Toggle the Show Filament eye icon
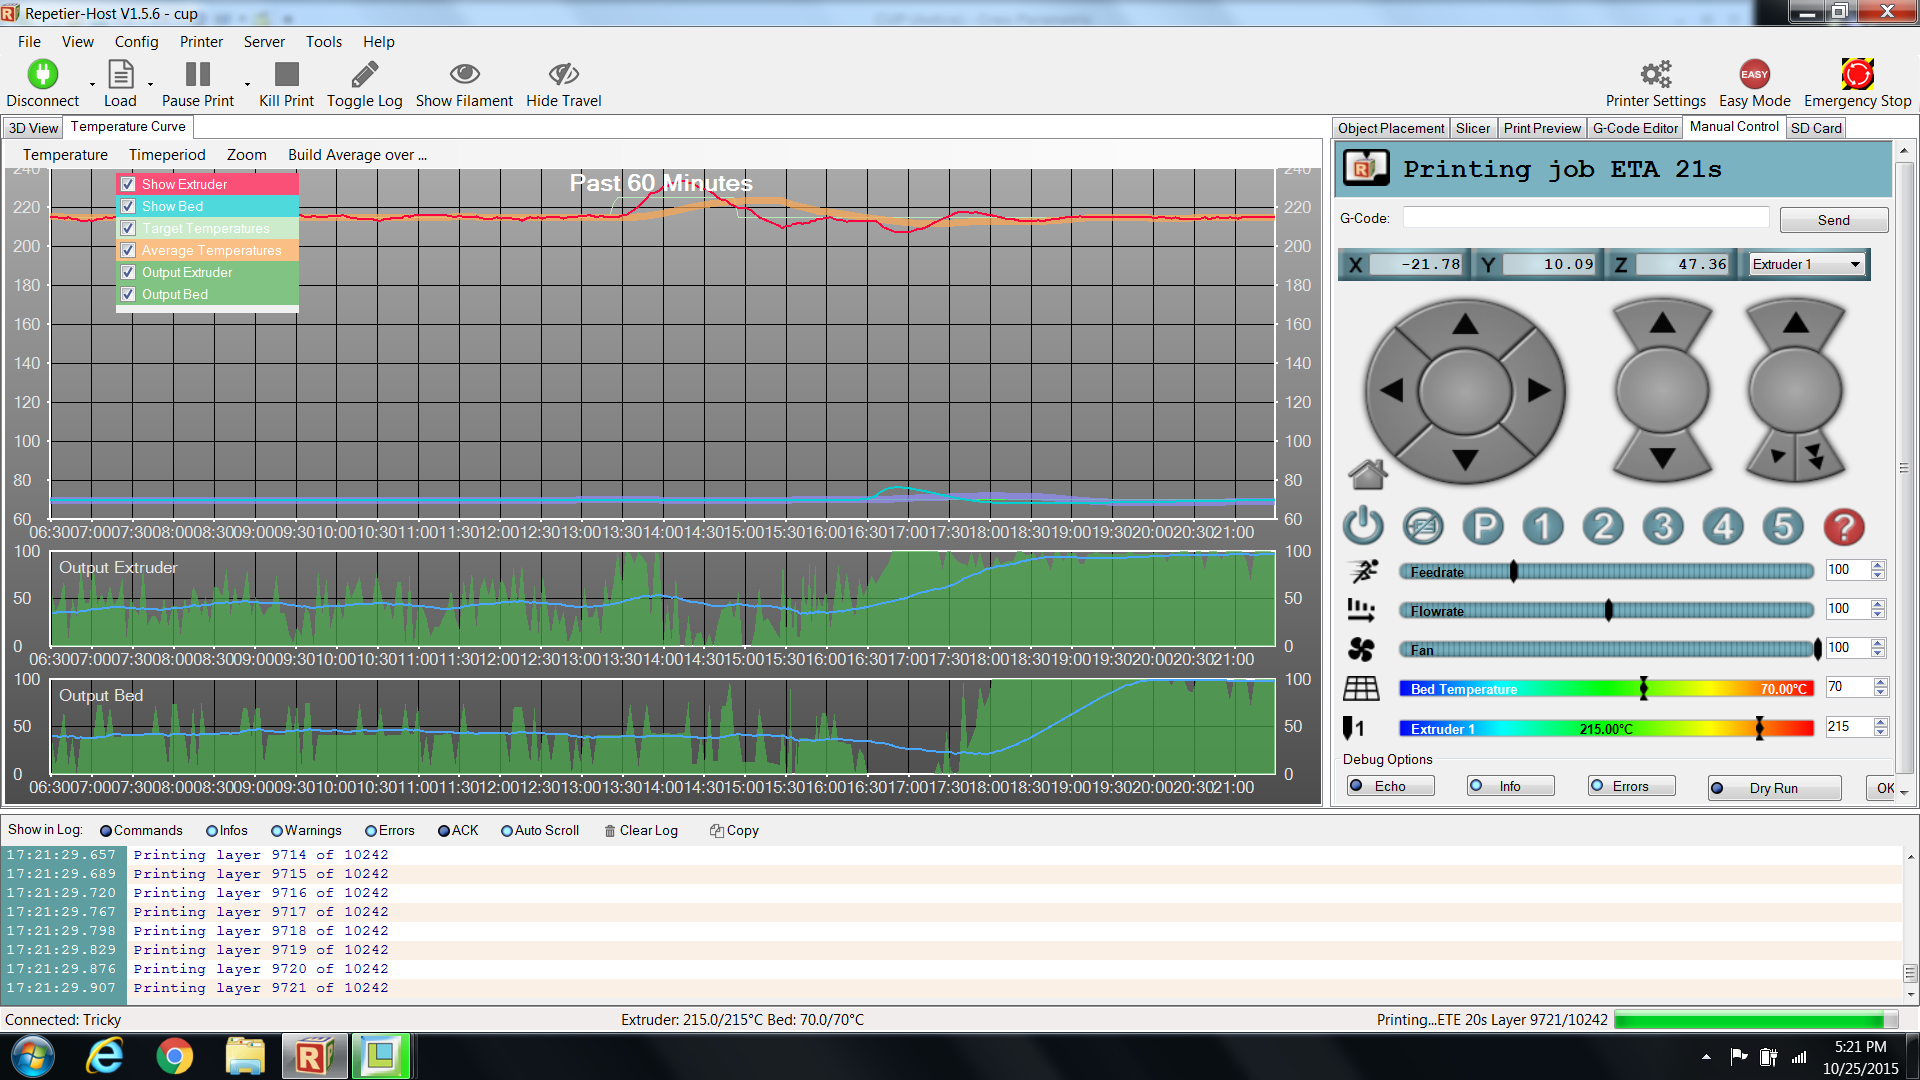The width and height of the screenshot is (1920, 1080). [x=464, y=75]
